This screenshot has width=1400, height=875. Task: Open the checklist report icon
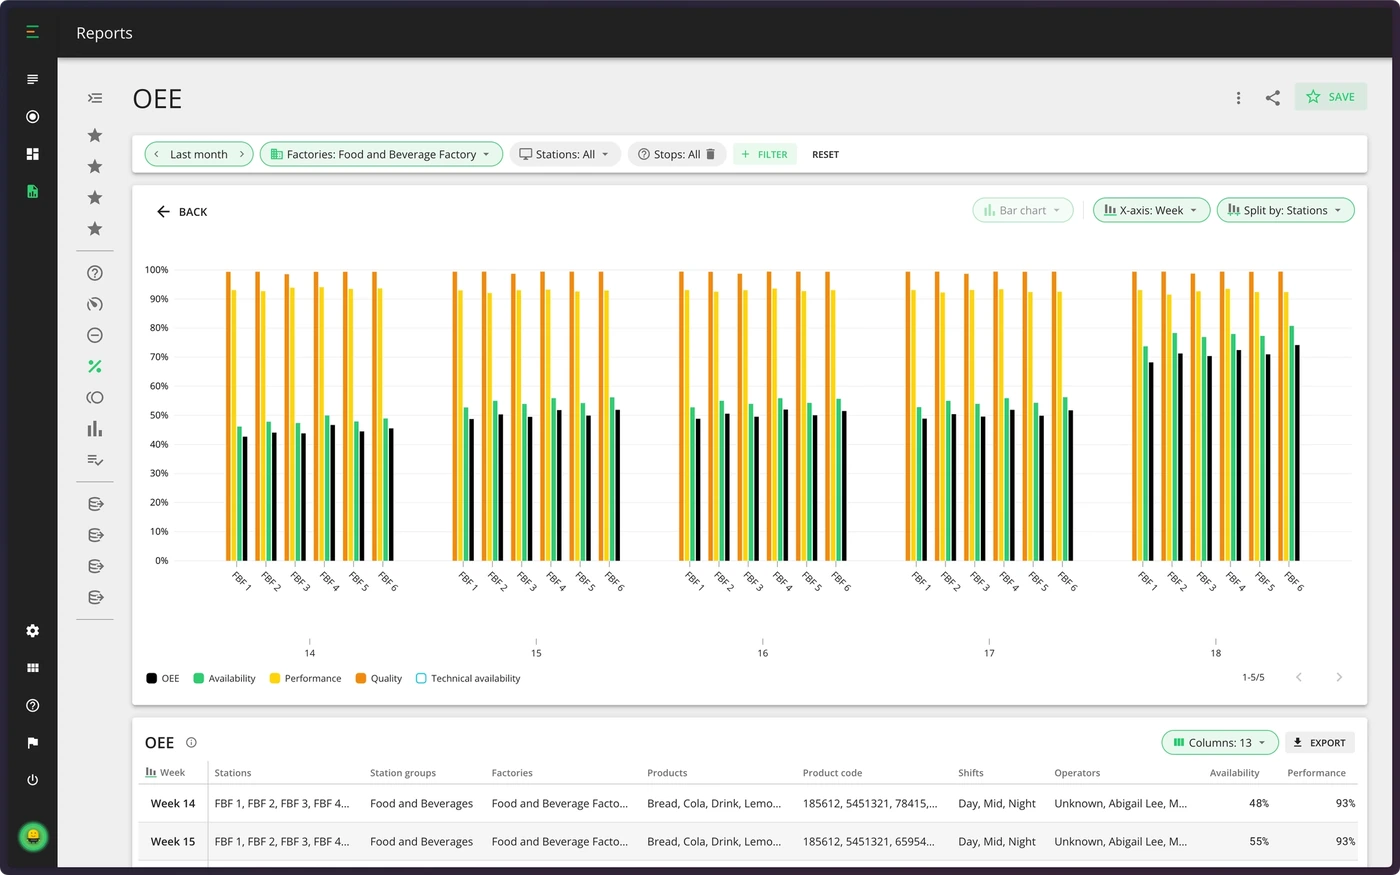coord(95,460)
